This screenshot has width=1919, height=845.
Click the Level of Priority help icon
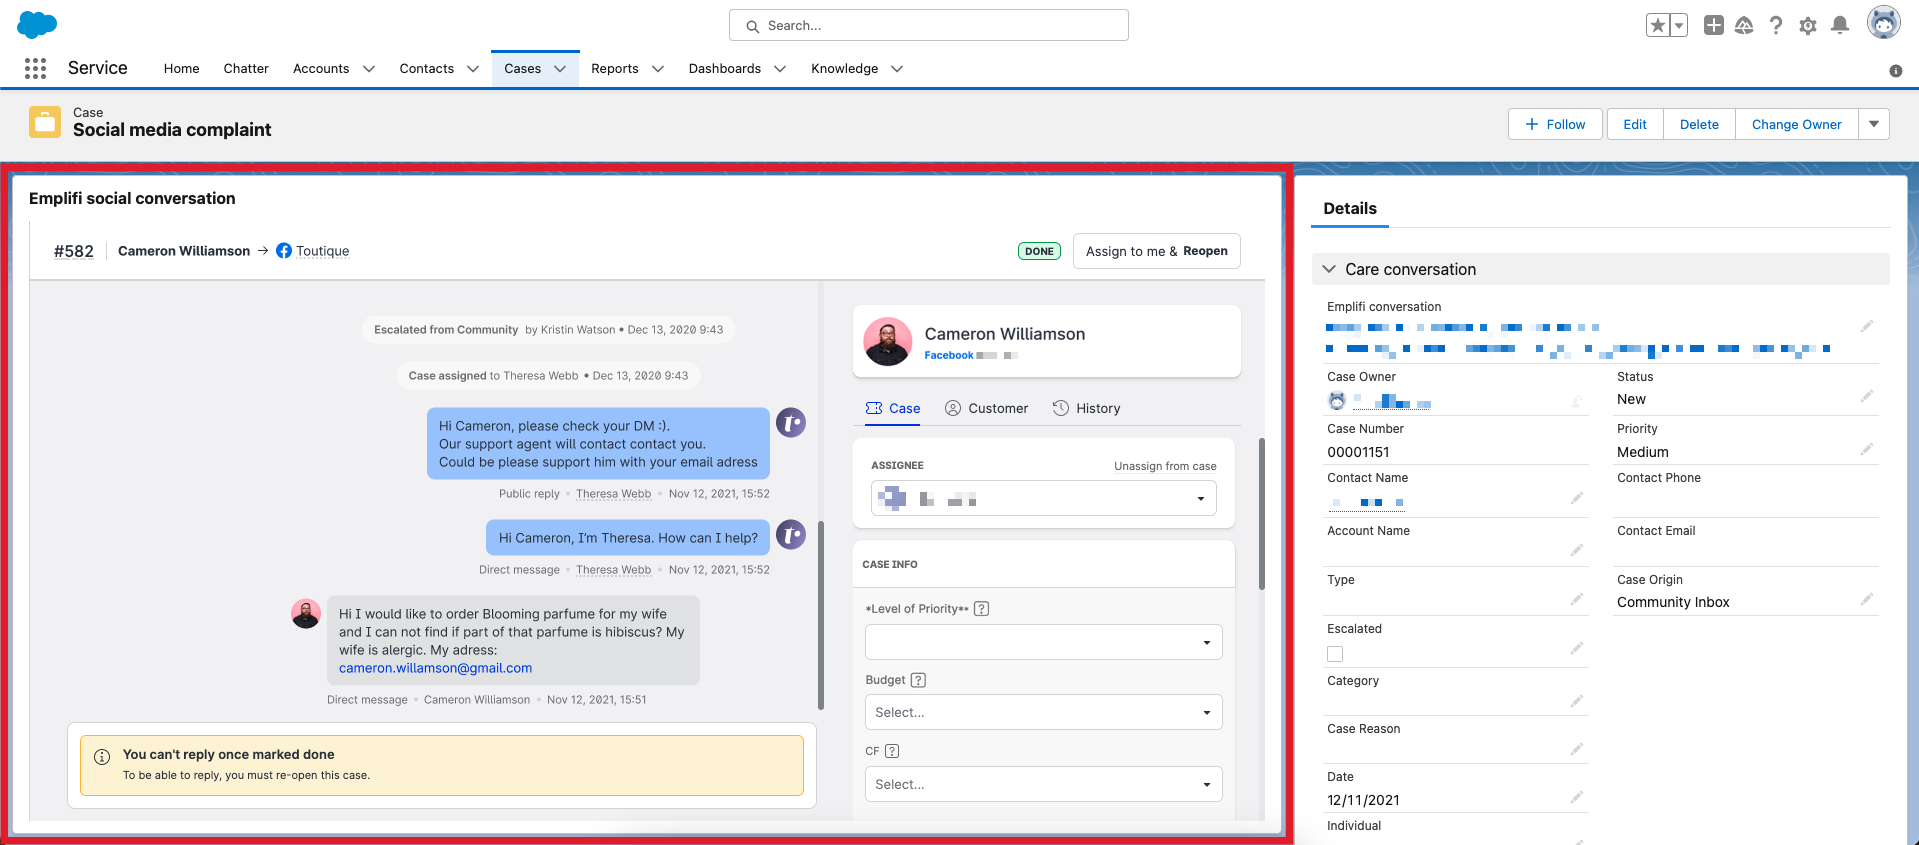pos(981,609)
